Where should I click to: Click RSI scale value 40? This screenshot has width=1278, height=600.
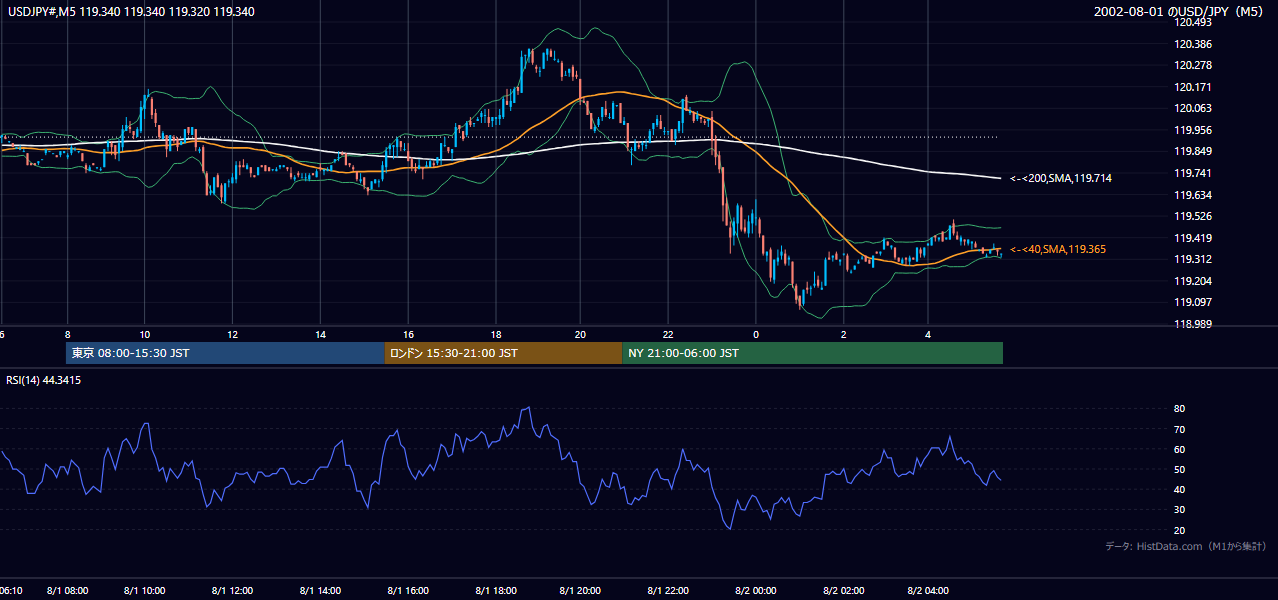(x=1180, y=490)
